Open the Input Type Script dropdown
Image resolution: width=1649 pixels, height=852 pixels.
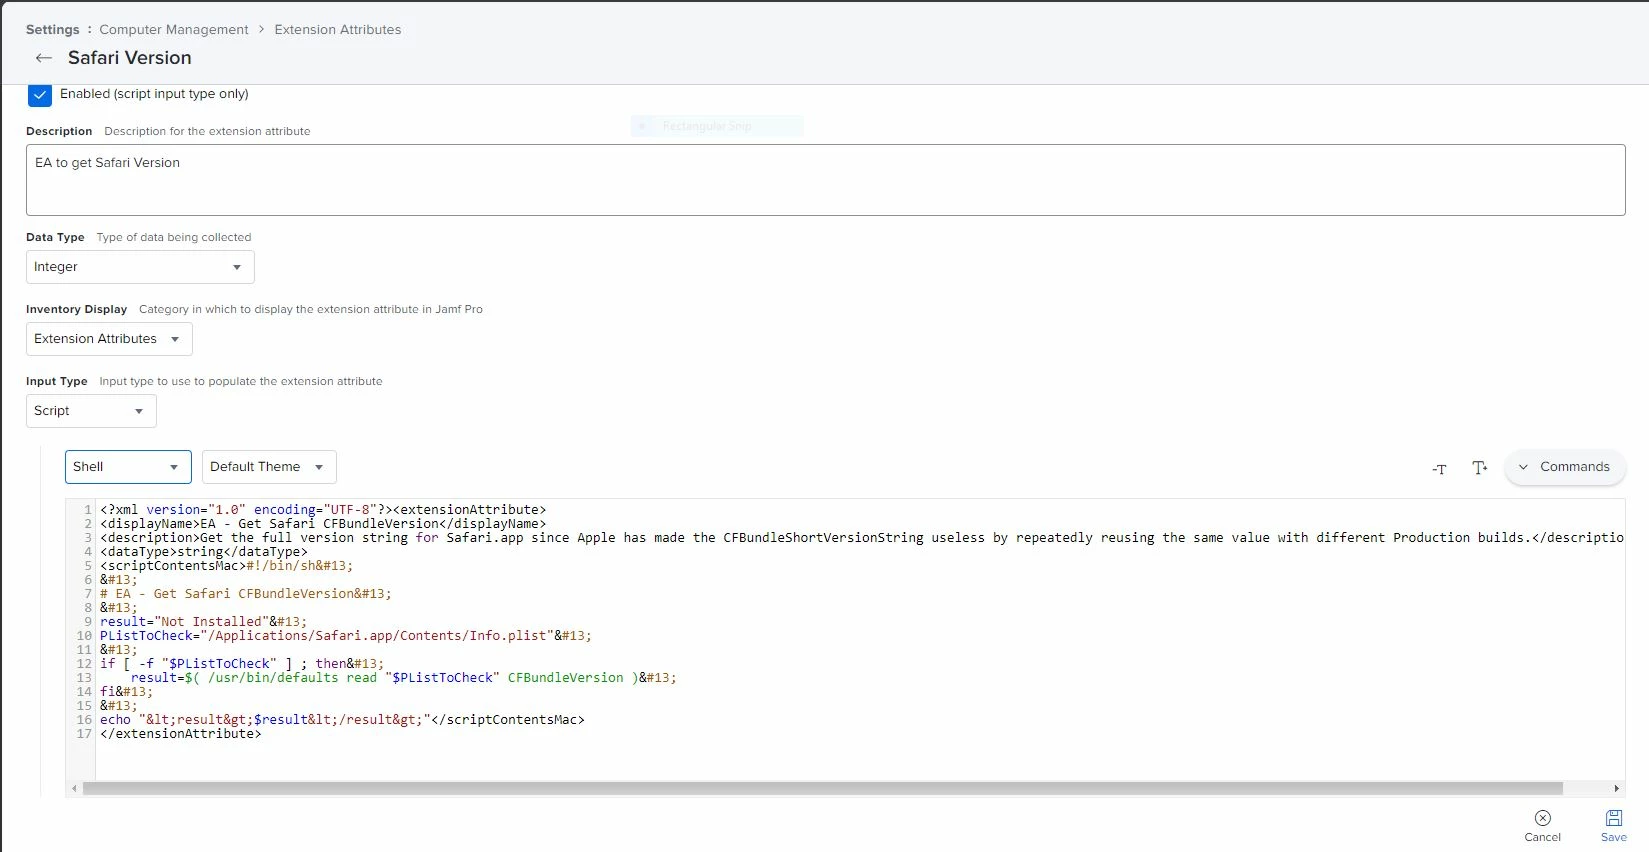[x=91, y=411]
